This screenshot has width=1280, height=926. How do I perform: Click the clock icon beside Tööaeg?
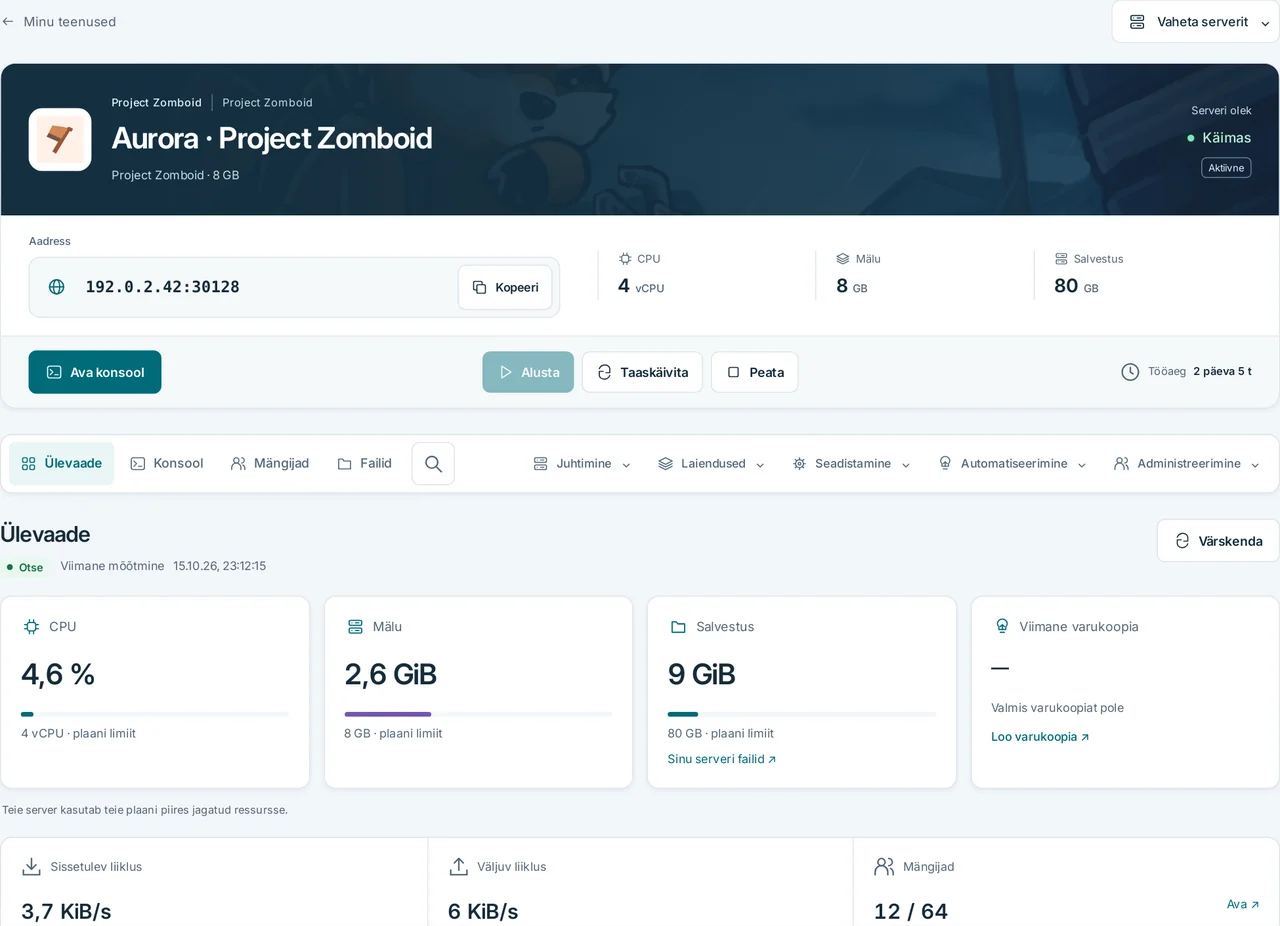[1130, 372]
